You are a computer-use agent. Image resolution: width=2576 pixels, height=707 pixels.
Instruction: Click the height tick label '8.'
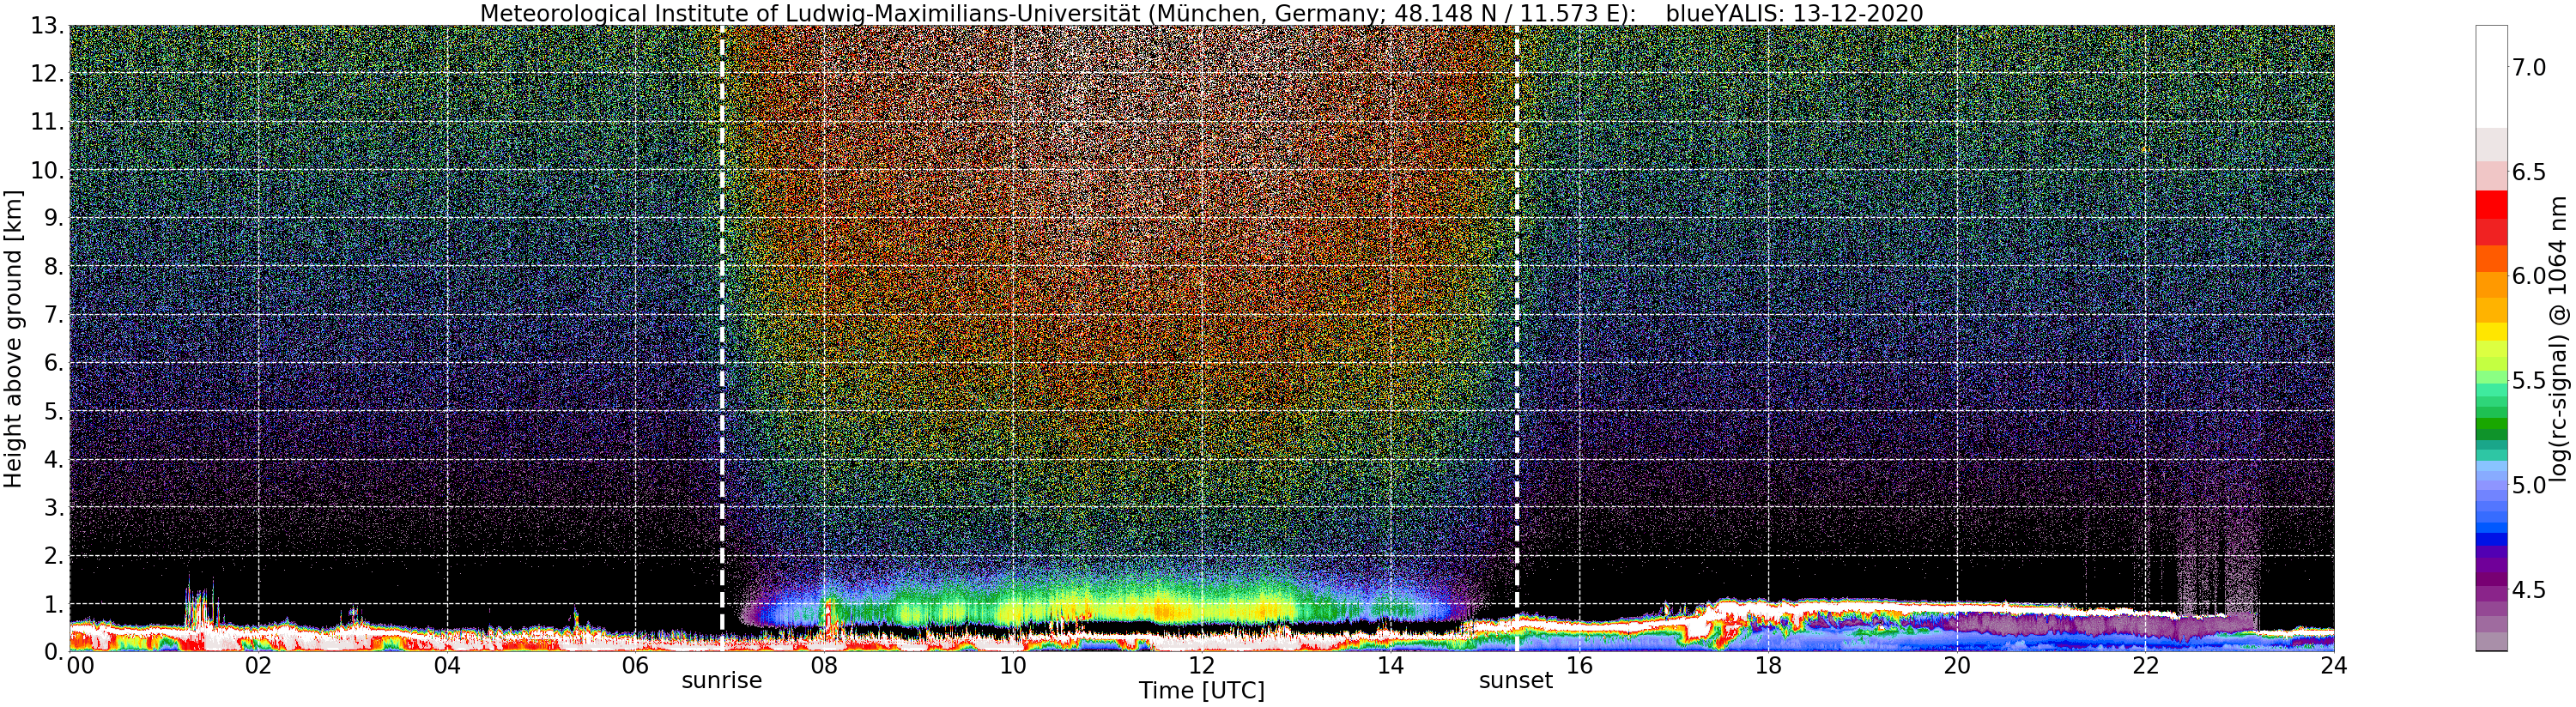point(54,266)
